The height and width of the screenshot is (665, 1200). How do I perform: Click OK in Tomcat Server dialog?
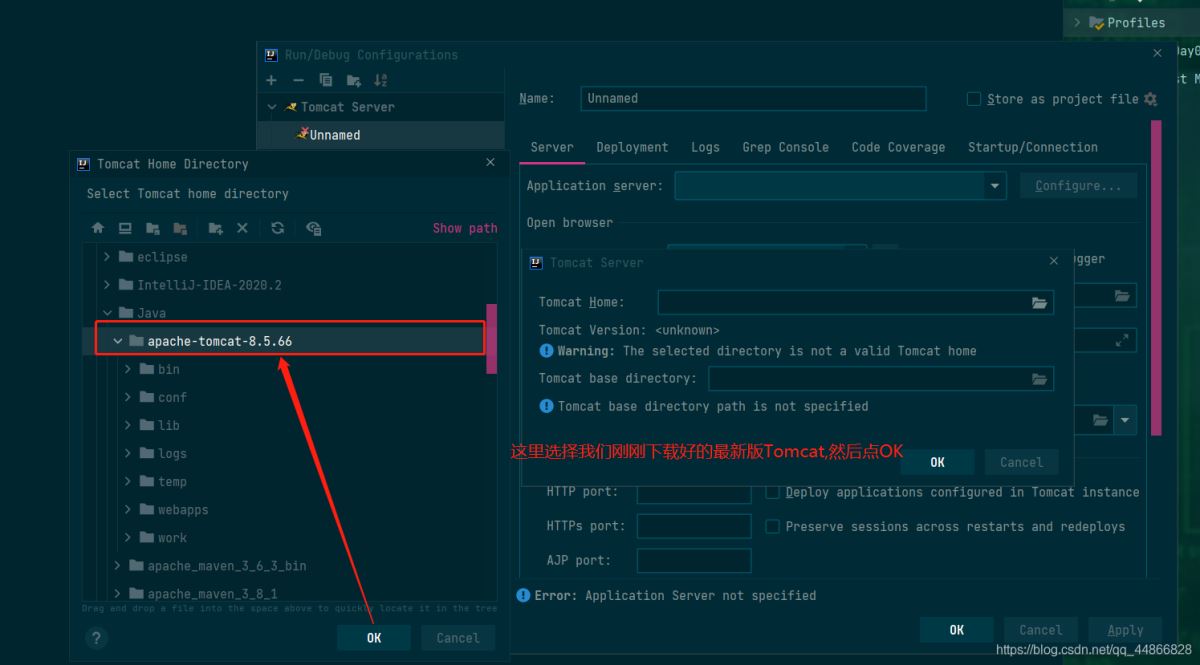[937, 462]
